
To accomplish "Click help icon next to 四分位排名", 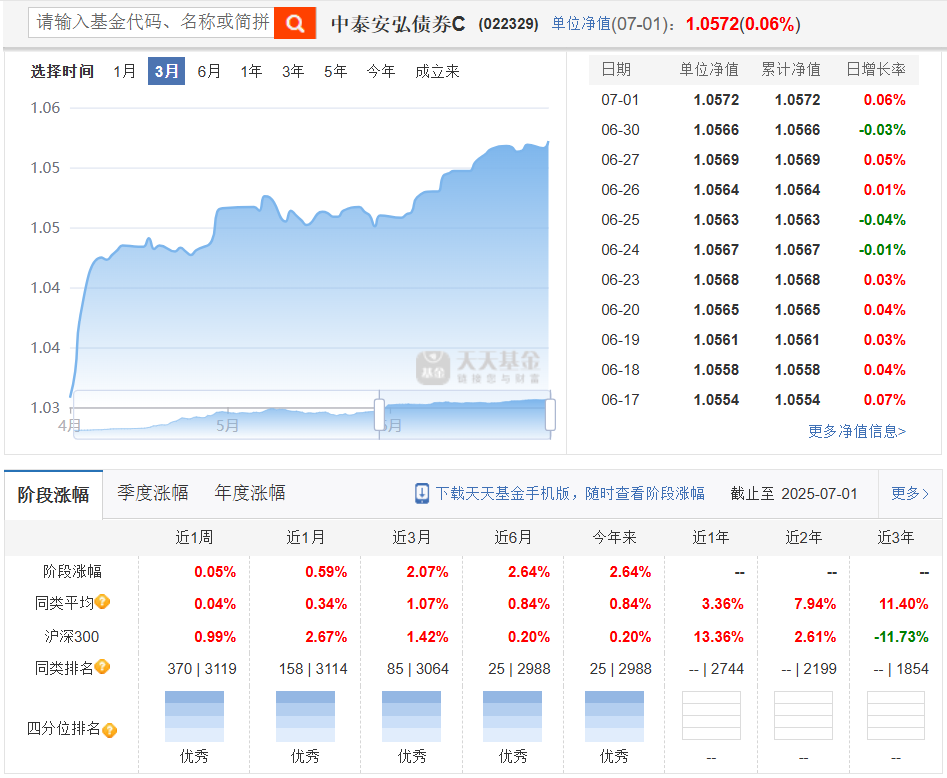I will pos(109,730).
